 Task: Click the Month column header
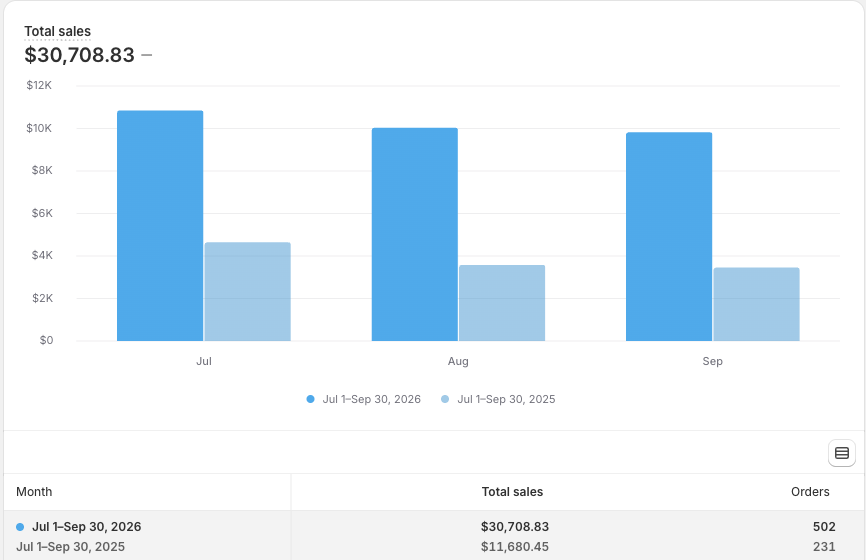34,492
